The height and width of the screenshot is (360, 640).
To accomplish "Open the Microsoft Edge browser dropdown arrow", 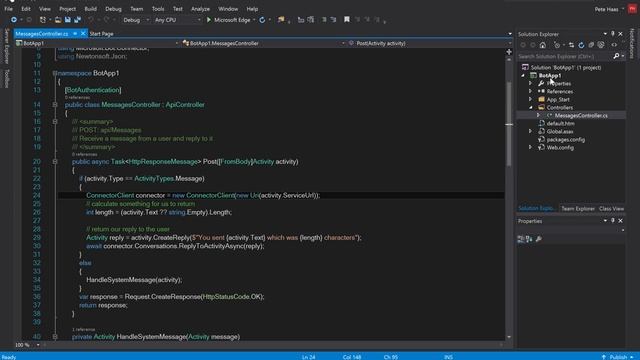I will 254,20.
